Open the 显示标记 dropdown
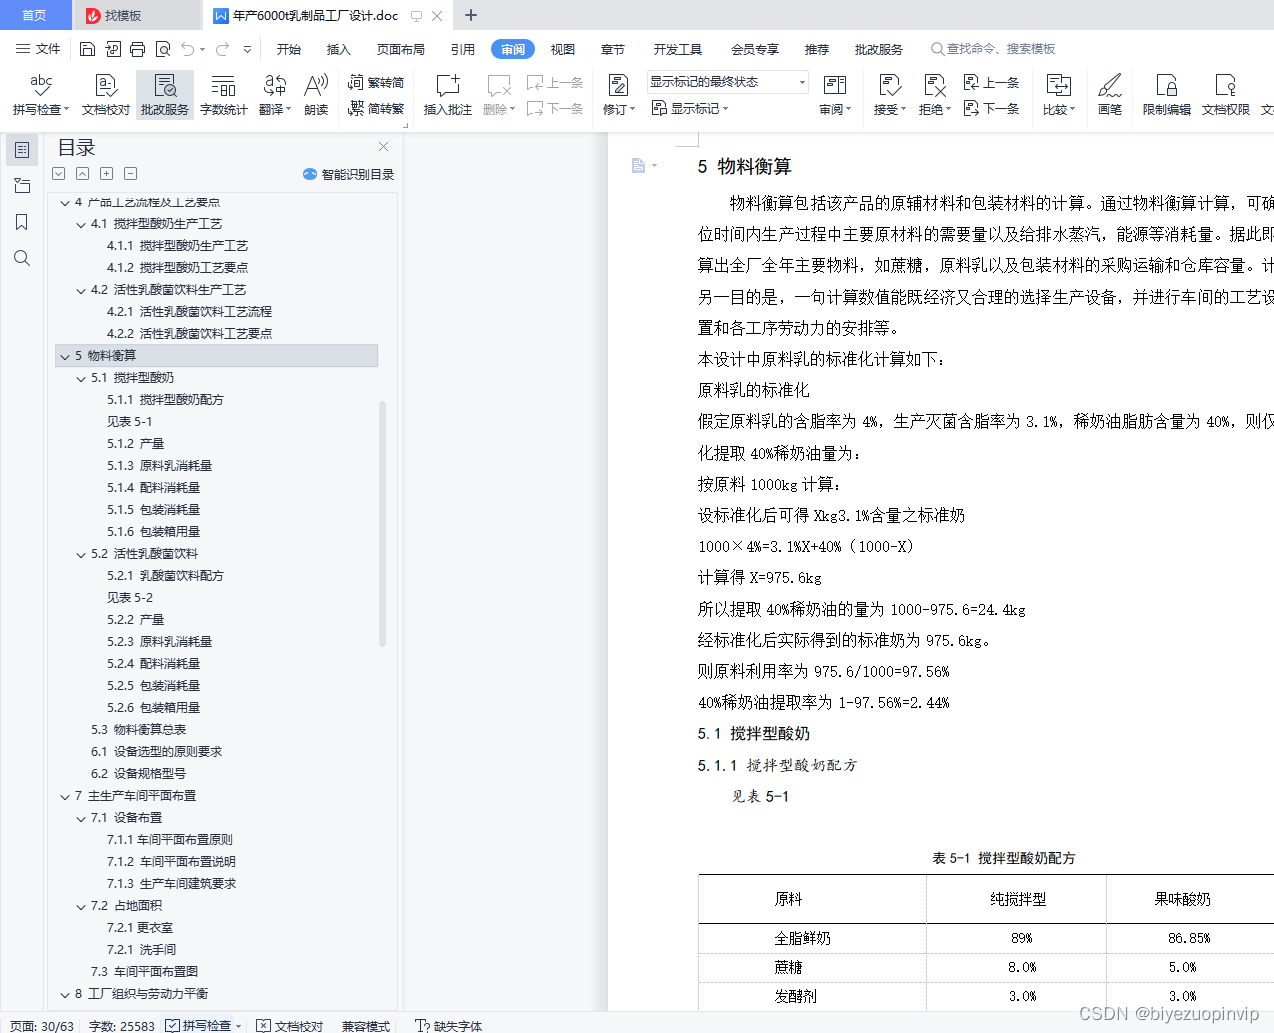Image resolution: width=1274 pixels, height=1033 pixels. [x=690, y=108]
